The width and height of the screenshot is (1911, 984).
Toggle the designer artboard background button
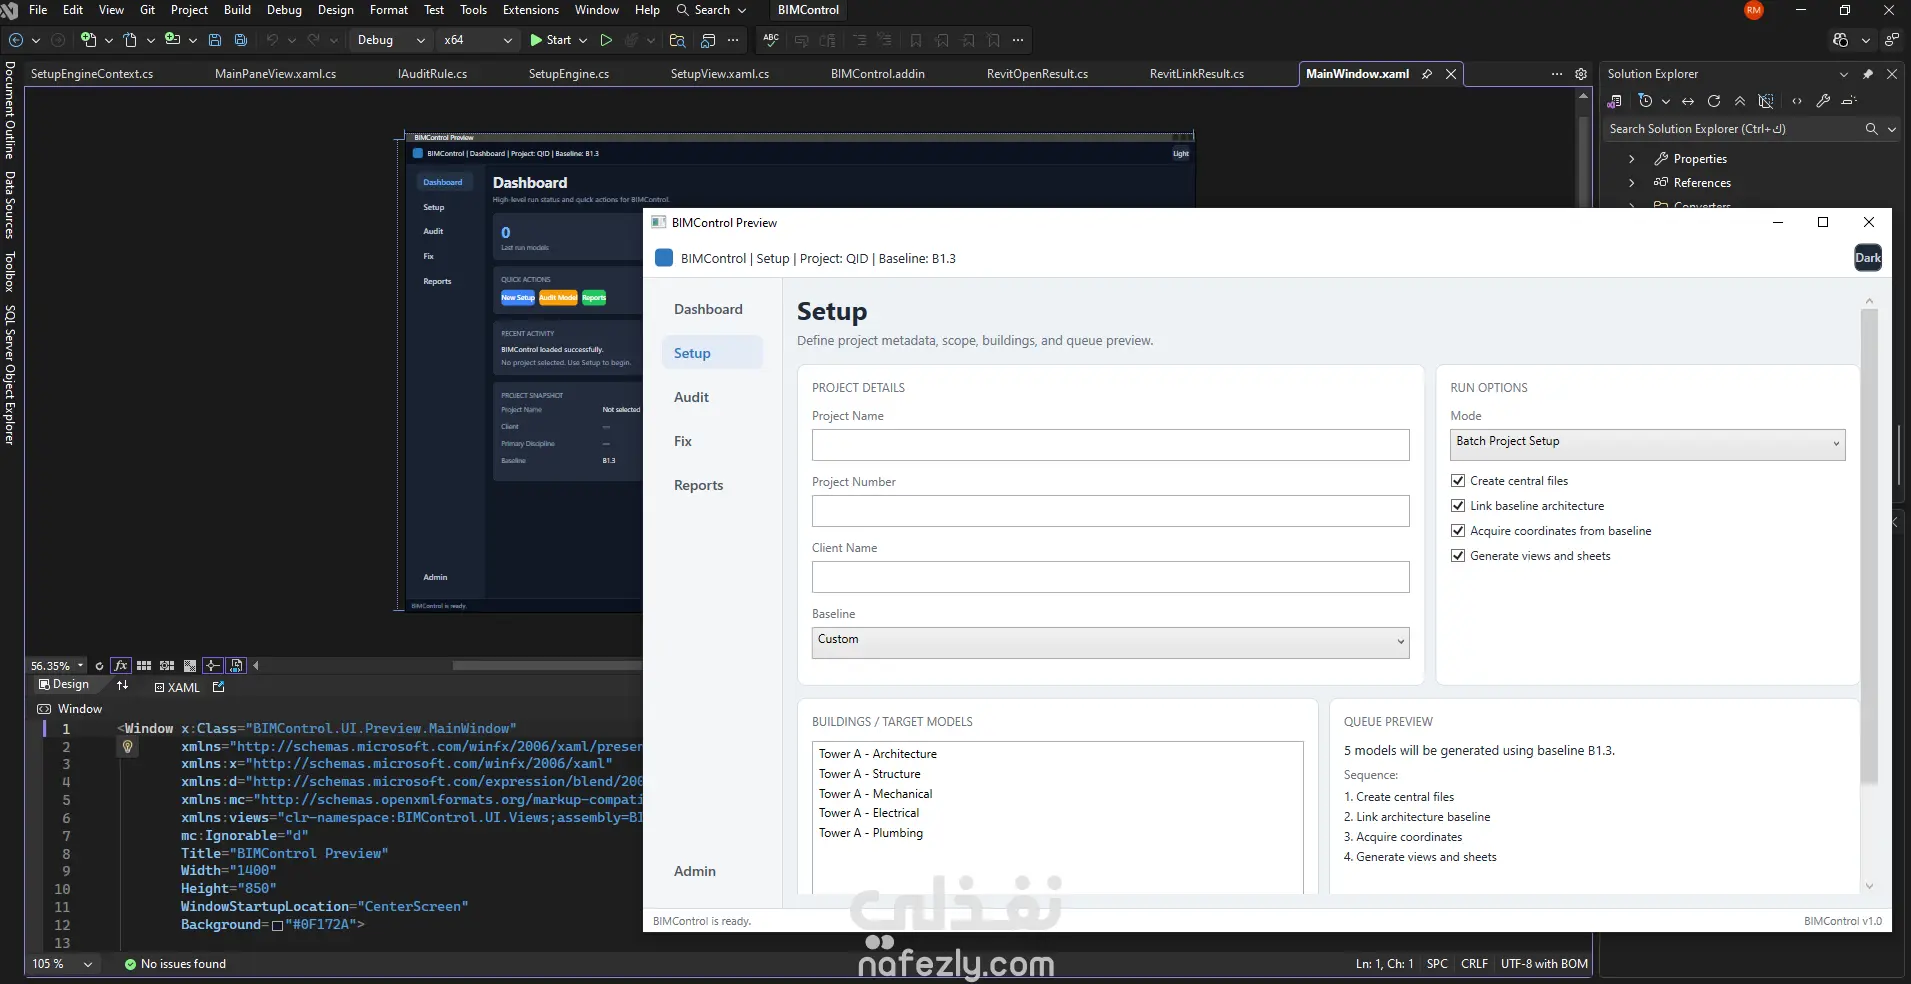190,666
